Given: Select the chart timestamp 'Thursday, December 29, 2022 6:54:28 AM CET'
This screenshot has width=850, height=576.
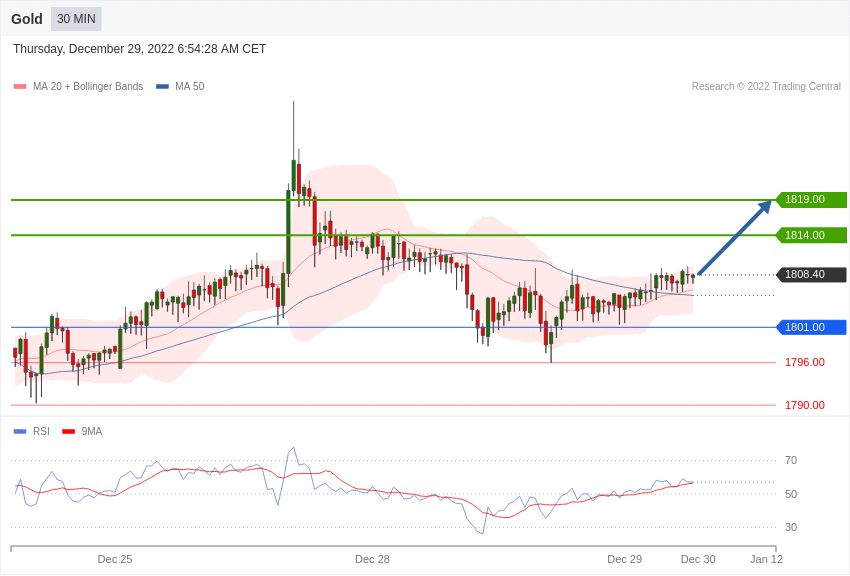Looking at the screenshot, I should click(139, 49).
